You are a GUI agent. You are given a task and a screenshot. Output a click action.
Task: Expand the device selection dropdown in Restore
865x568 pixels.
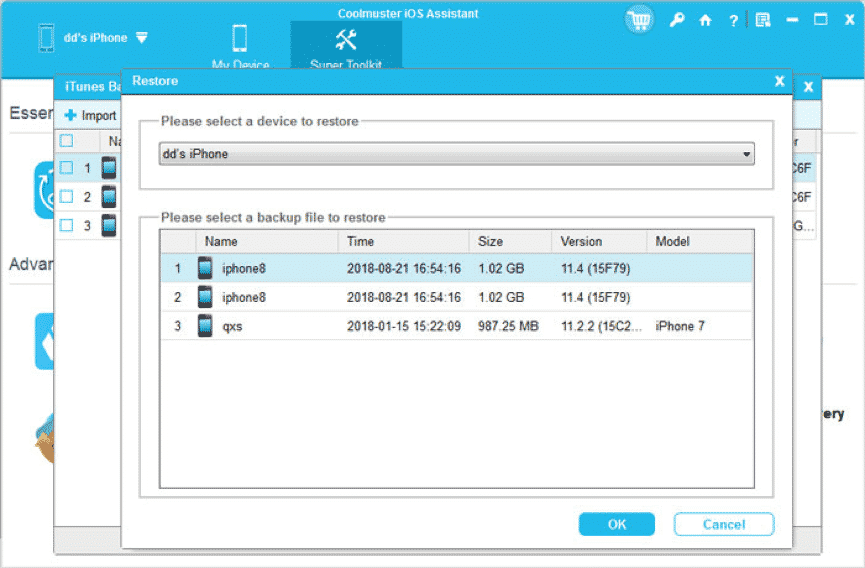[x=746, y=155]
